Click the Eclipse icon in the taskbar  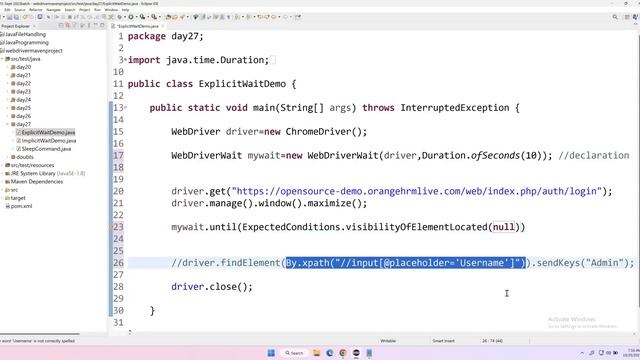tap(356, 353)
